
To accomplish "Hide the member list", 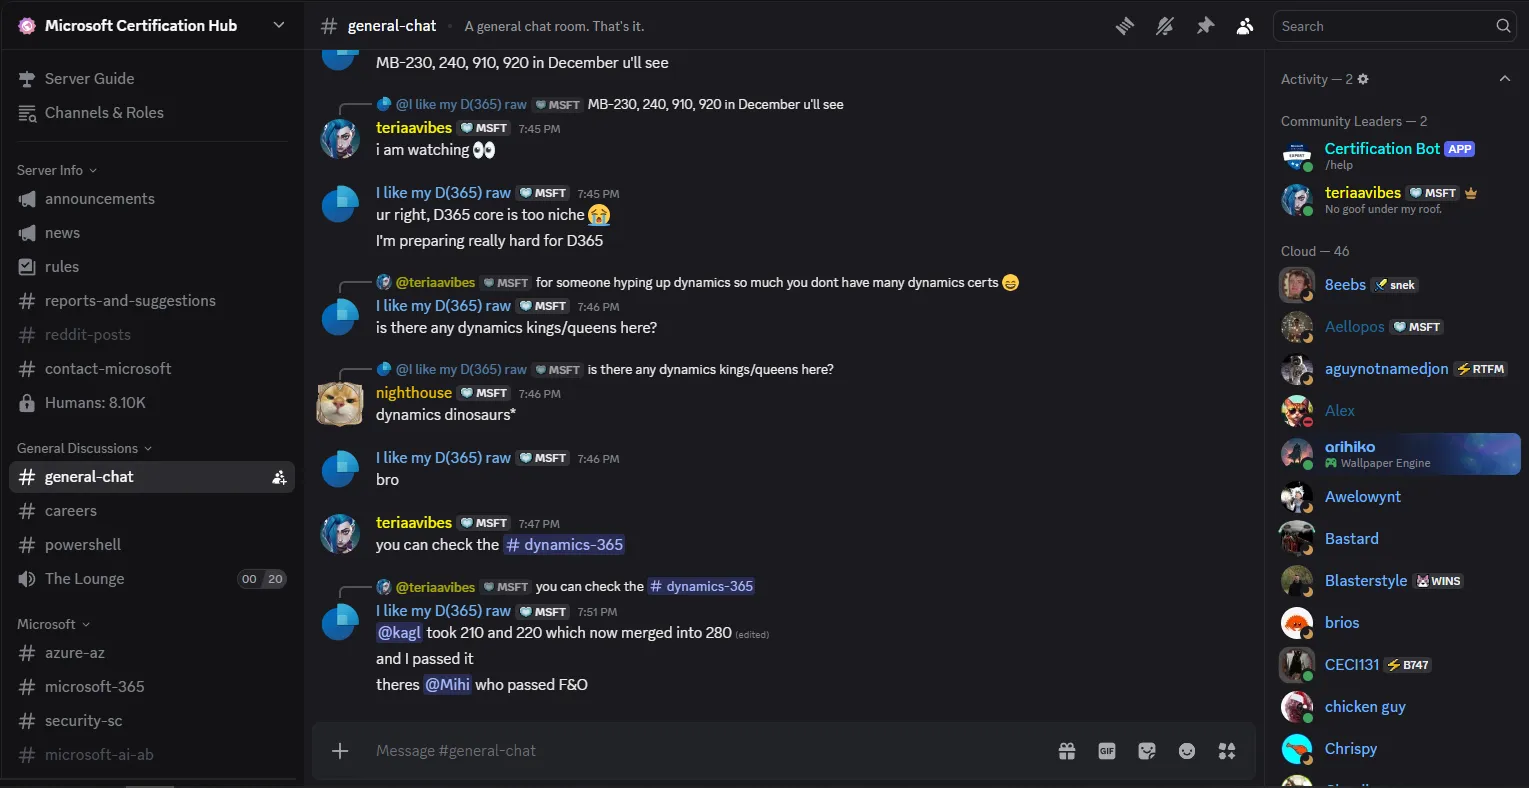I will 1245,26.
